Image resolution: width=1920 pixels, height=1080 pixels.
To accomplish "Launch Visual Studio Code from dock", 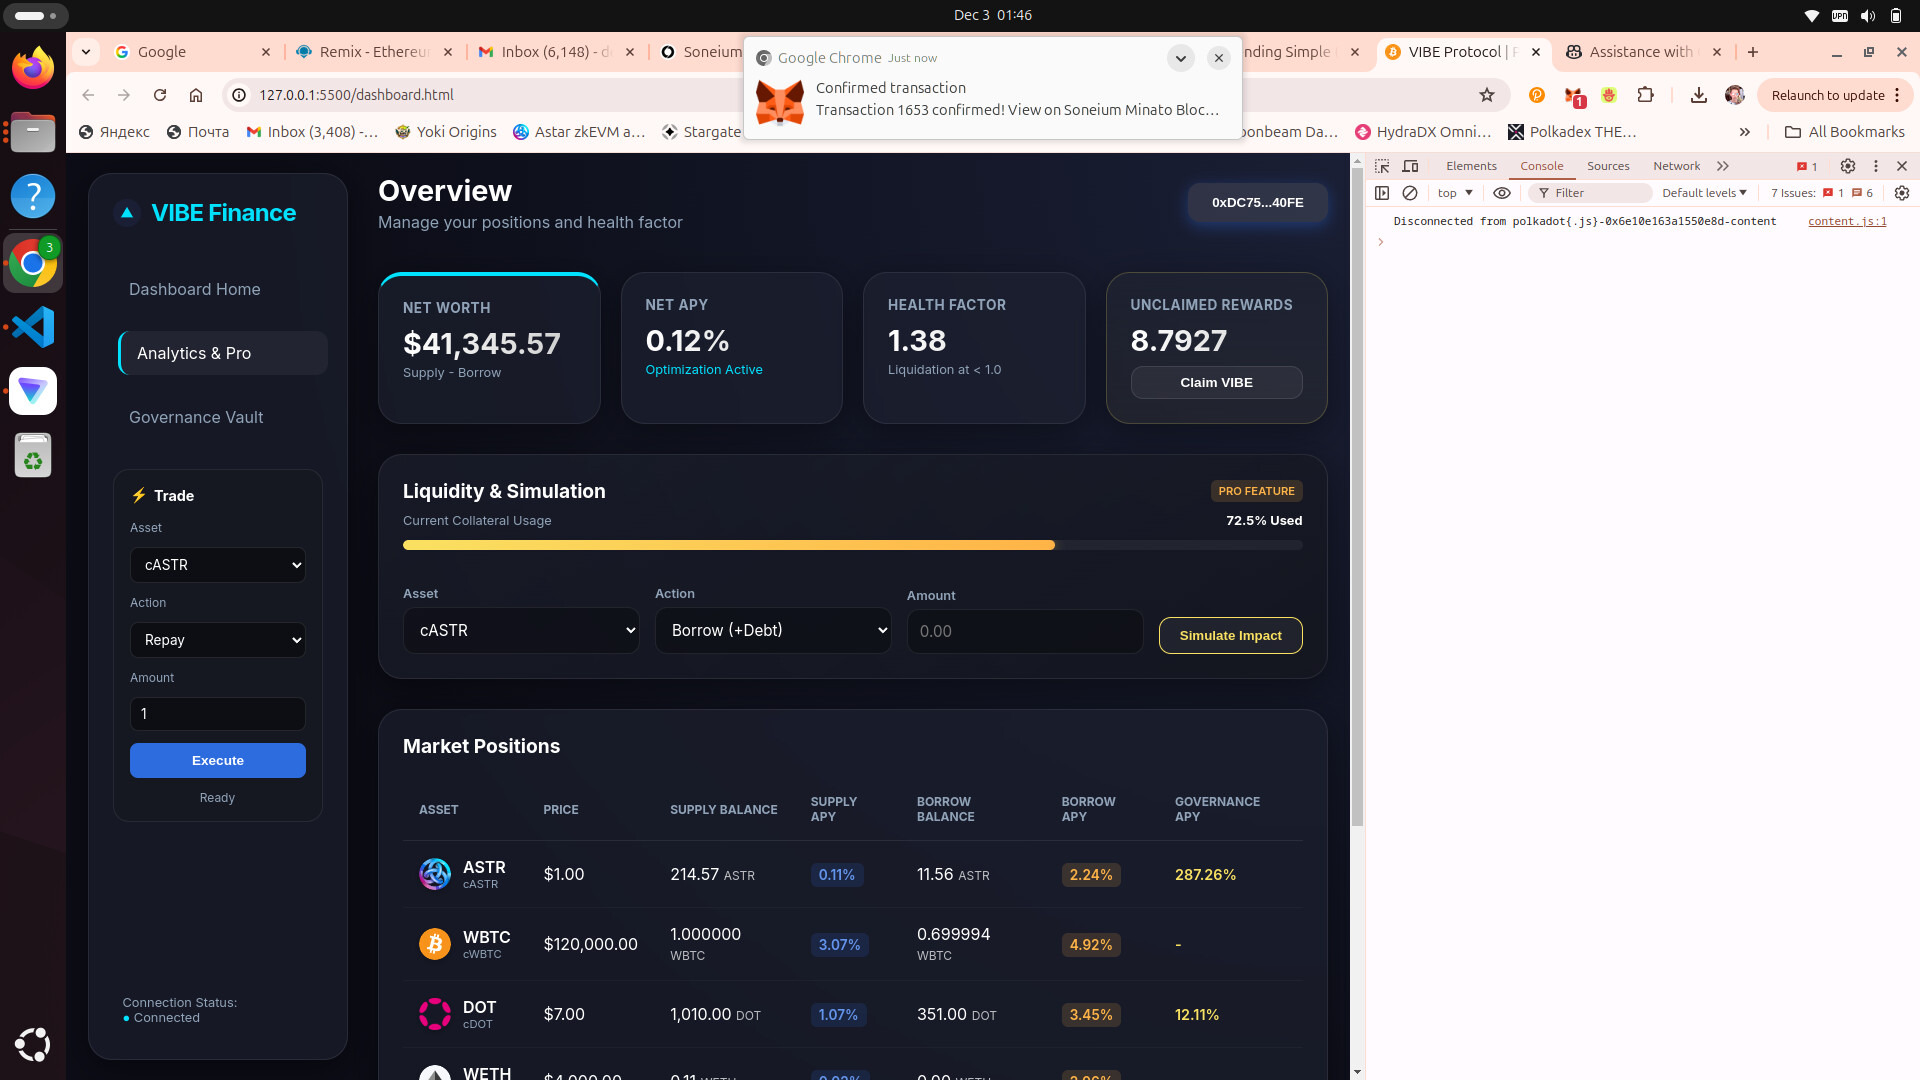I will (x=33, y=327).
